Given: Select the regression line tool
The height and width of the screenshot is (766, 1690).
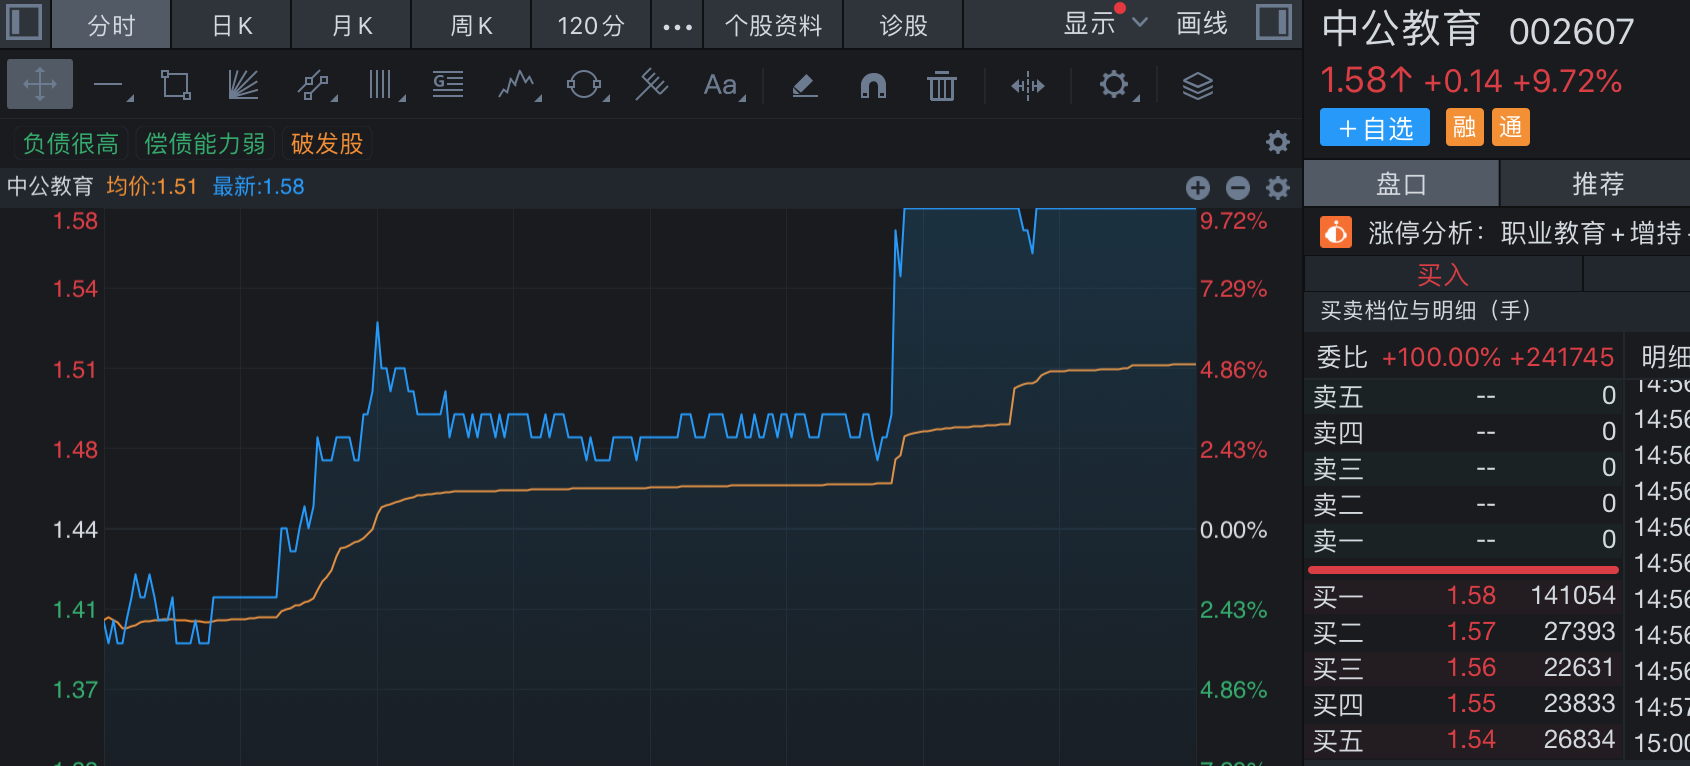Looking at the screenshot, I should [652, 85].
